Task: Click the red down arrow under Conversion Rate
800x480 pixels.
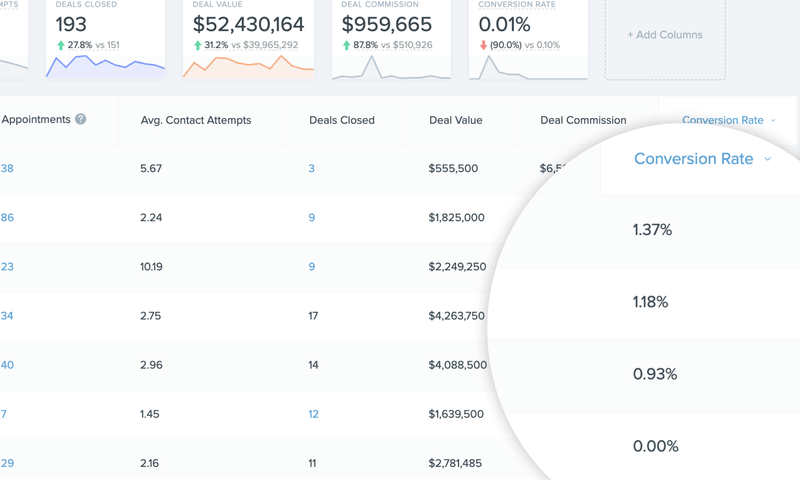Action: [484, 45]
